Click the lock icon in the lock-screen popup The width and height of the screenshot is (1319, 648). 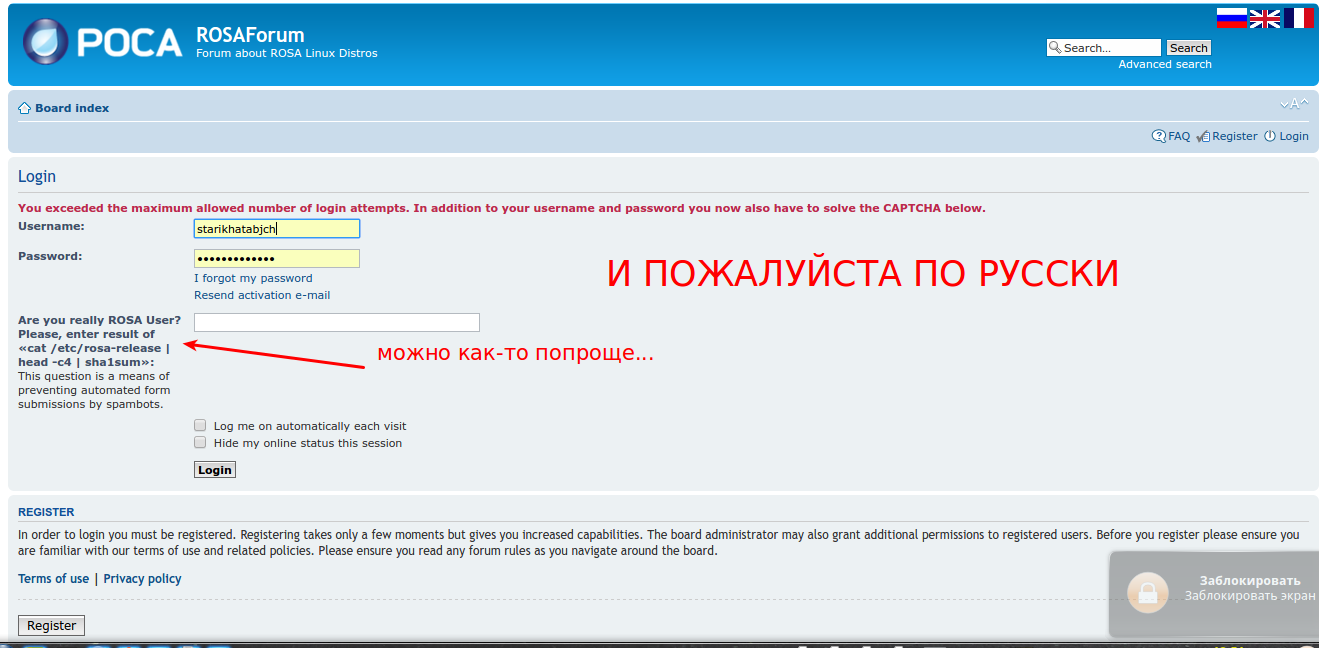click(1147, 591)
